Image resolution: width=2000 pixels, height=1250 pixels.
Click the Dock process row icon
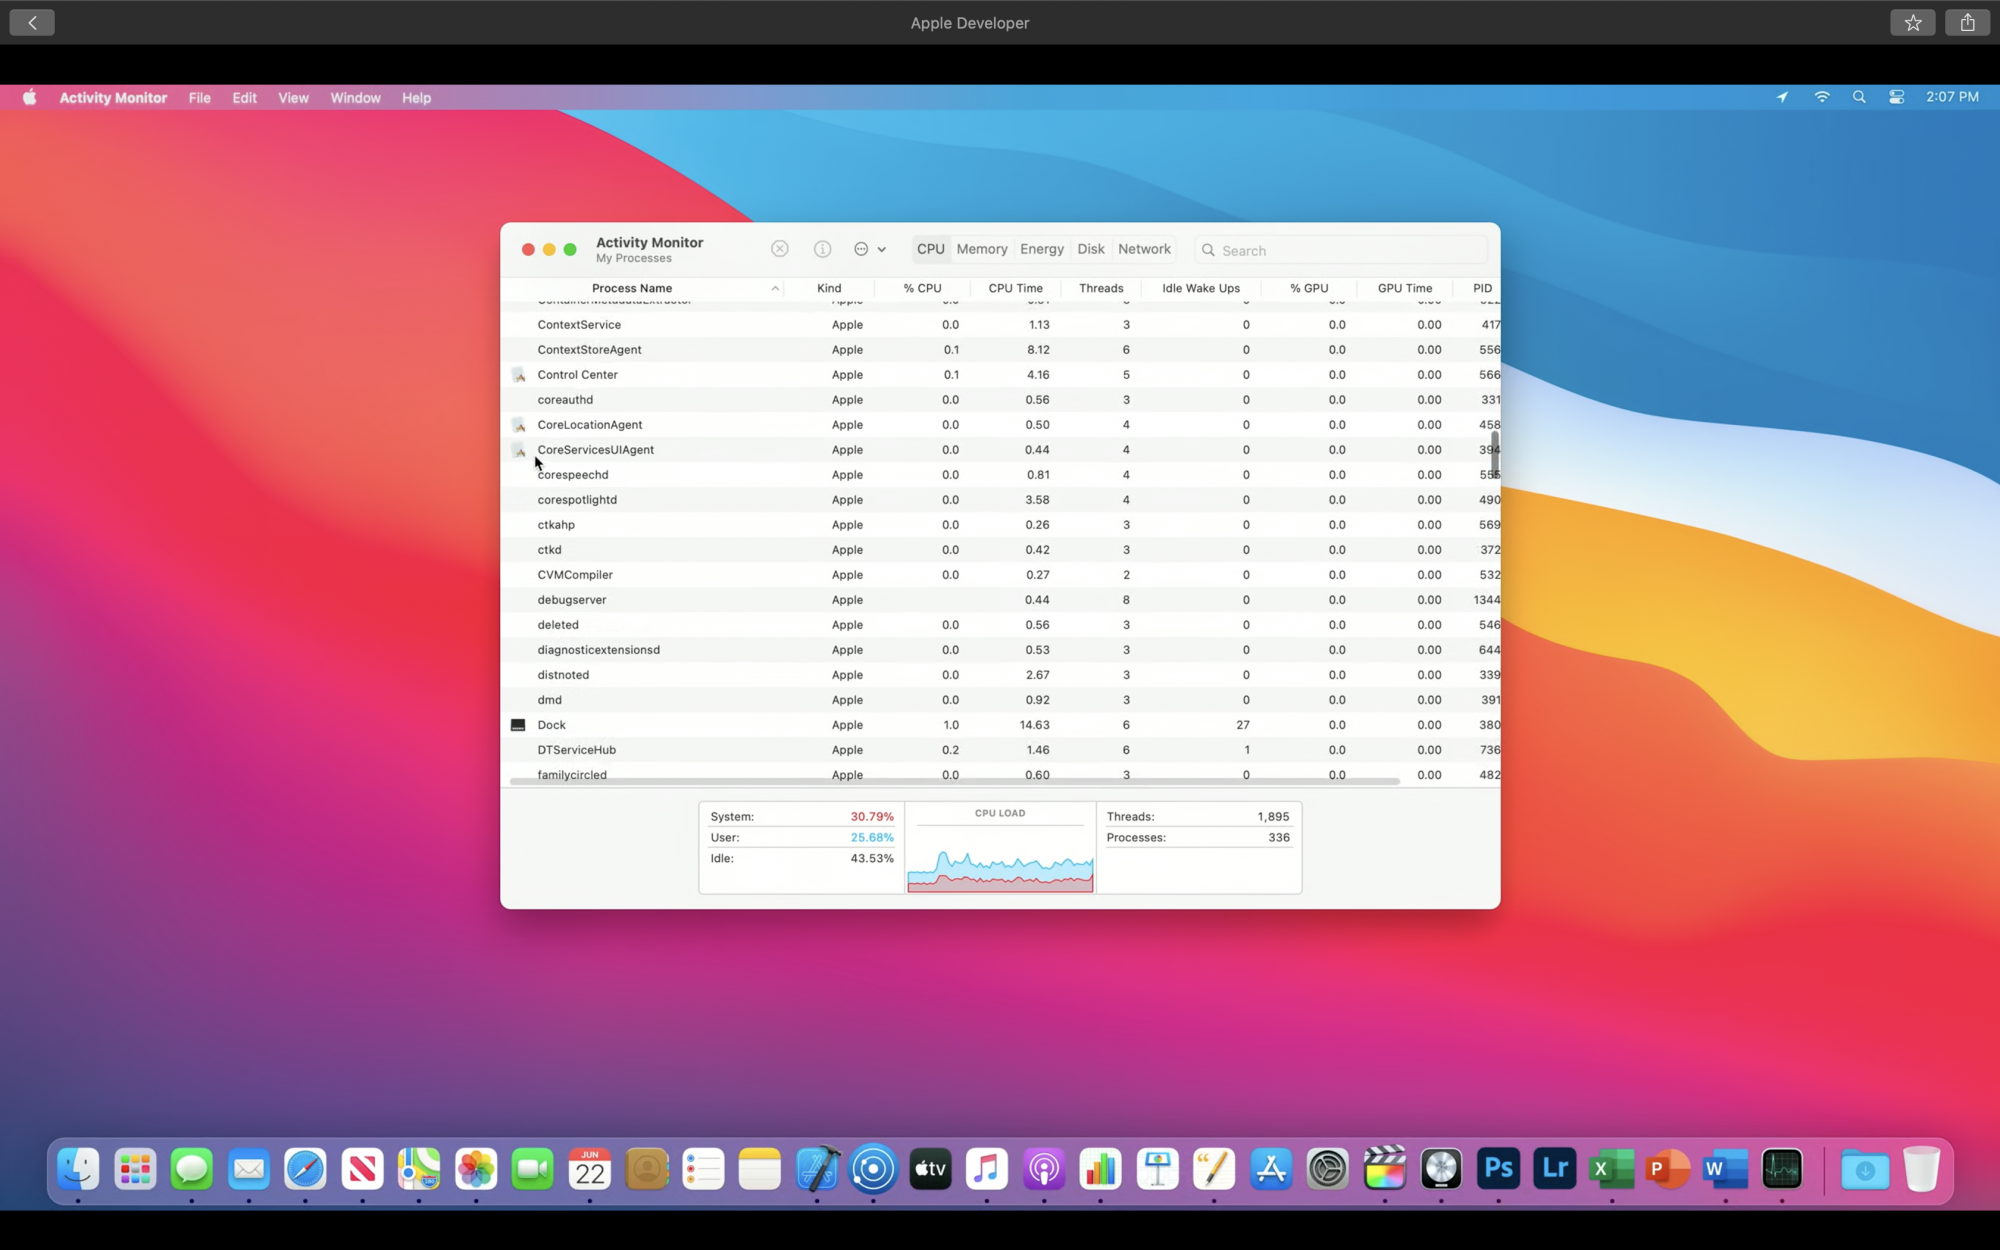click(x=518, y=725)
